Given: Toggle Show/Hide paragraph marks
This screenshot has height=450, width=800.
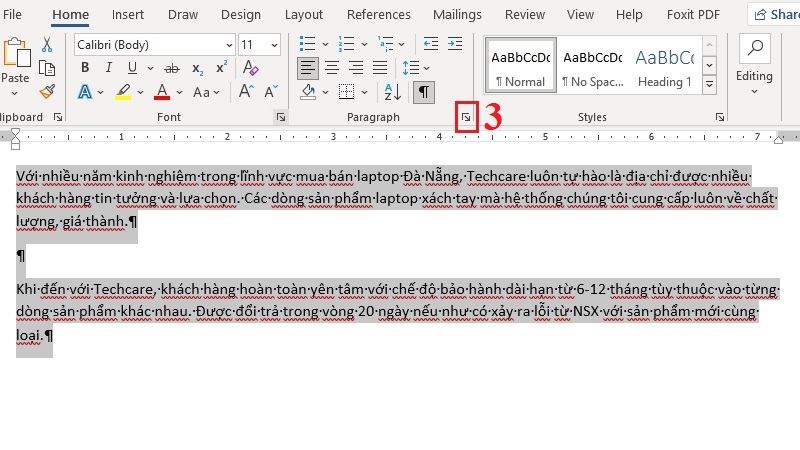Looking at the screenshot, I should tap(423, 92).
